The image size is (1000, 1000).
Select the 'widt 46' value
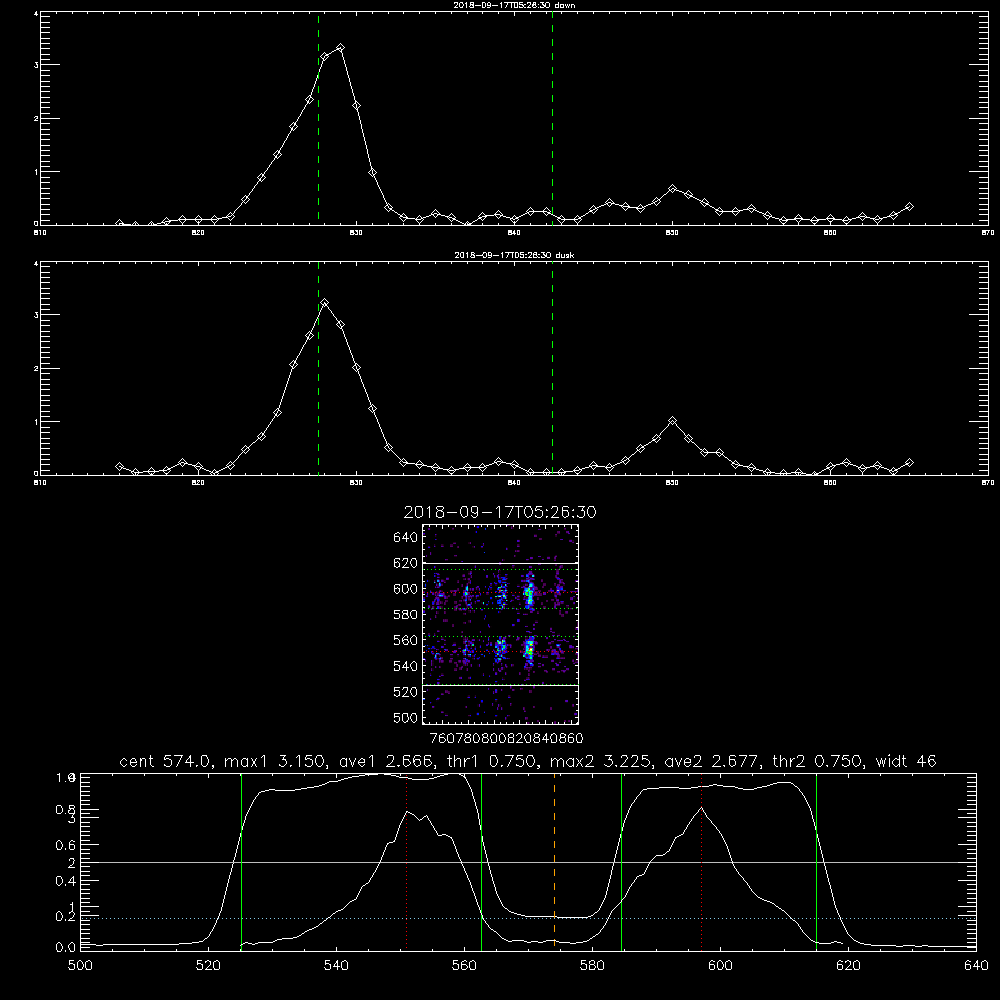(906, 761)
